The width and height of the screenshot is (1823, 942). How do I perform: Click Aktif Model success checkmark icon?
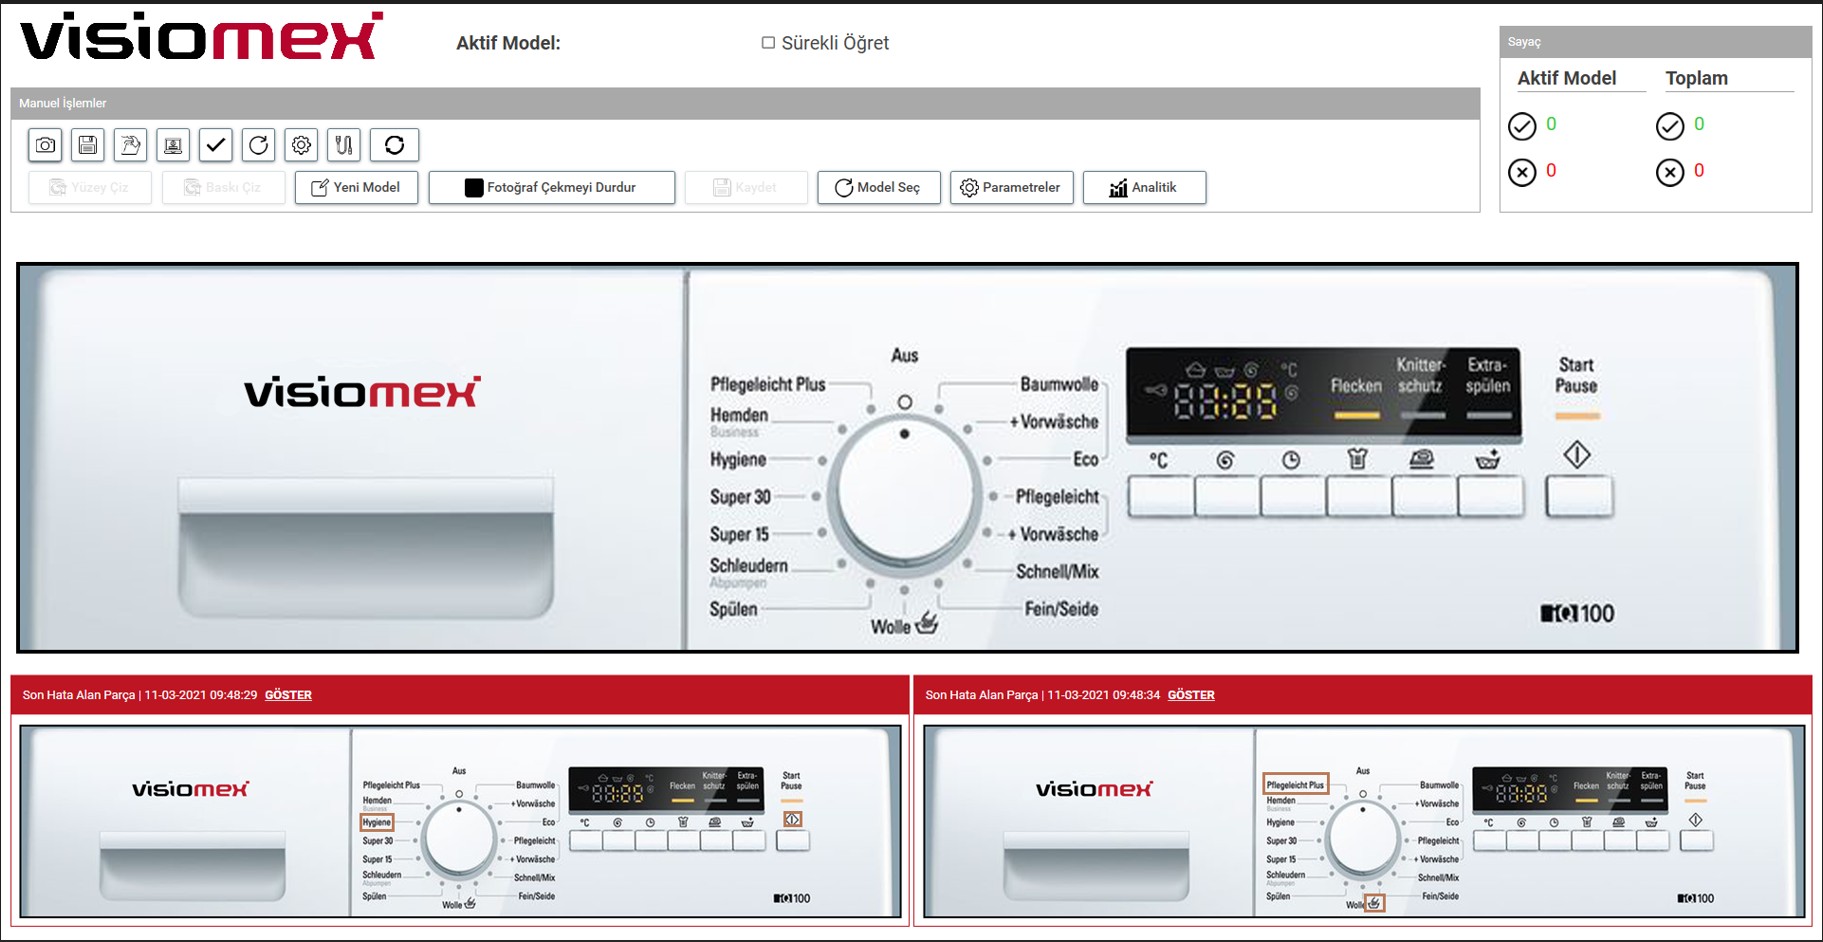click(x=1522, y=126)
